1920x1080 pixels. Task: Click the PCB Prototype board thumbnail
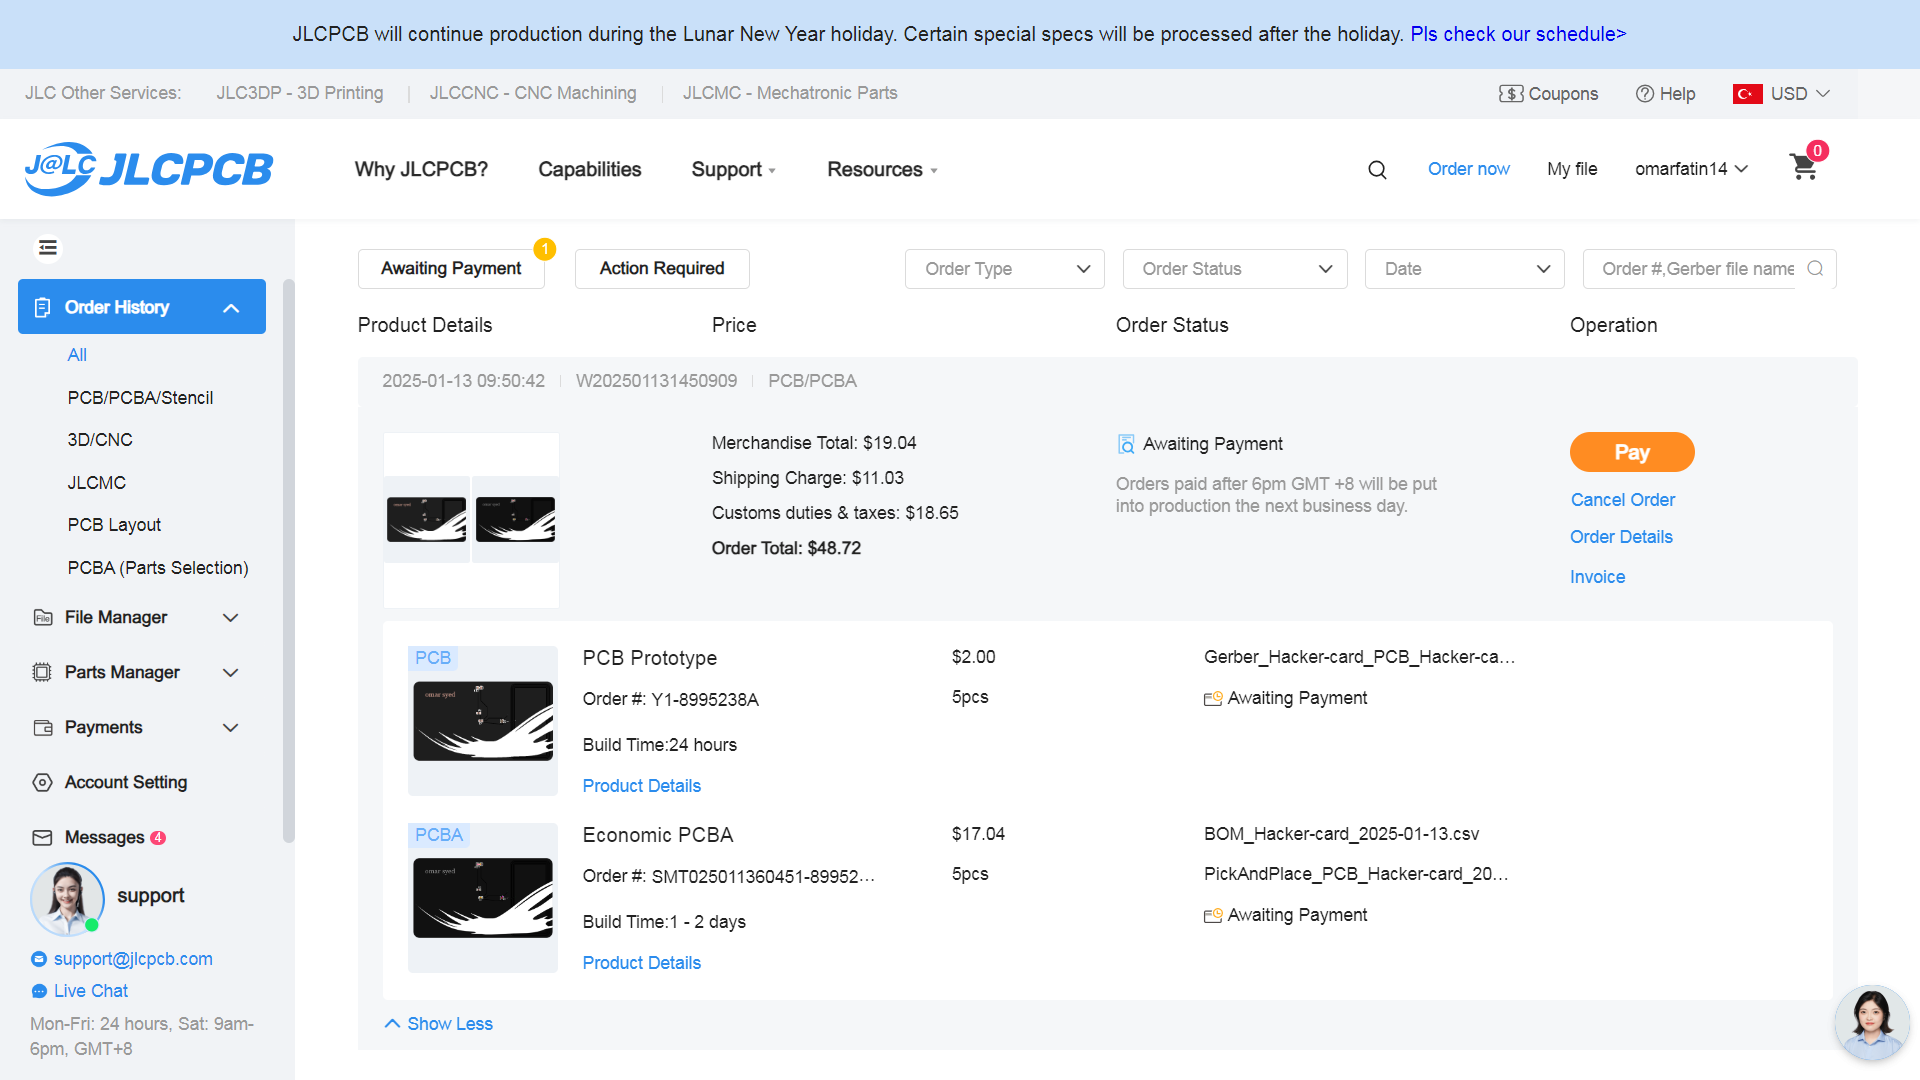click(483, 721)
